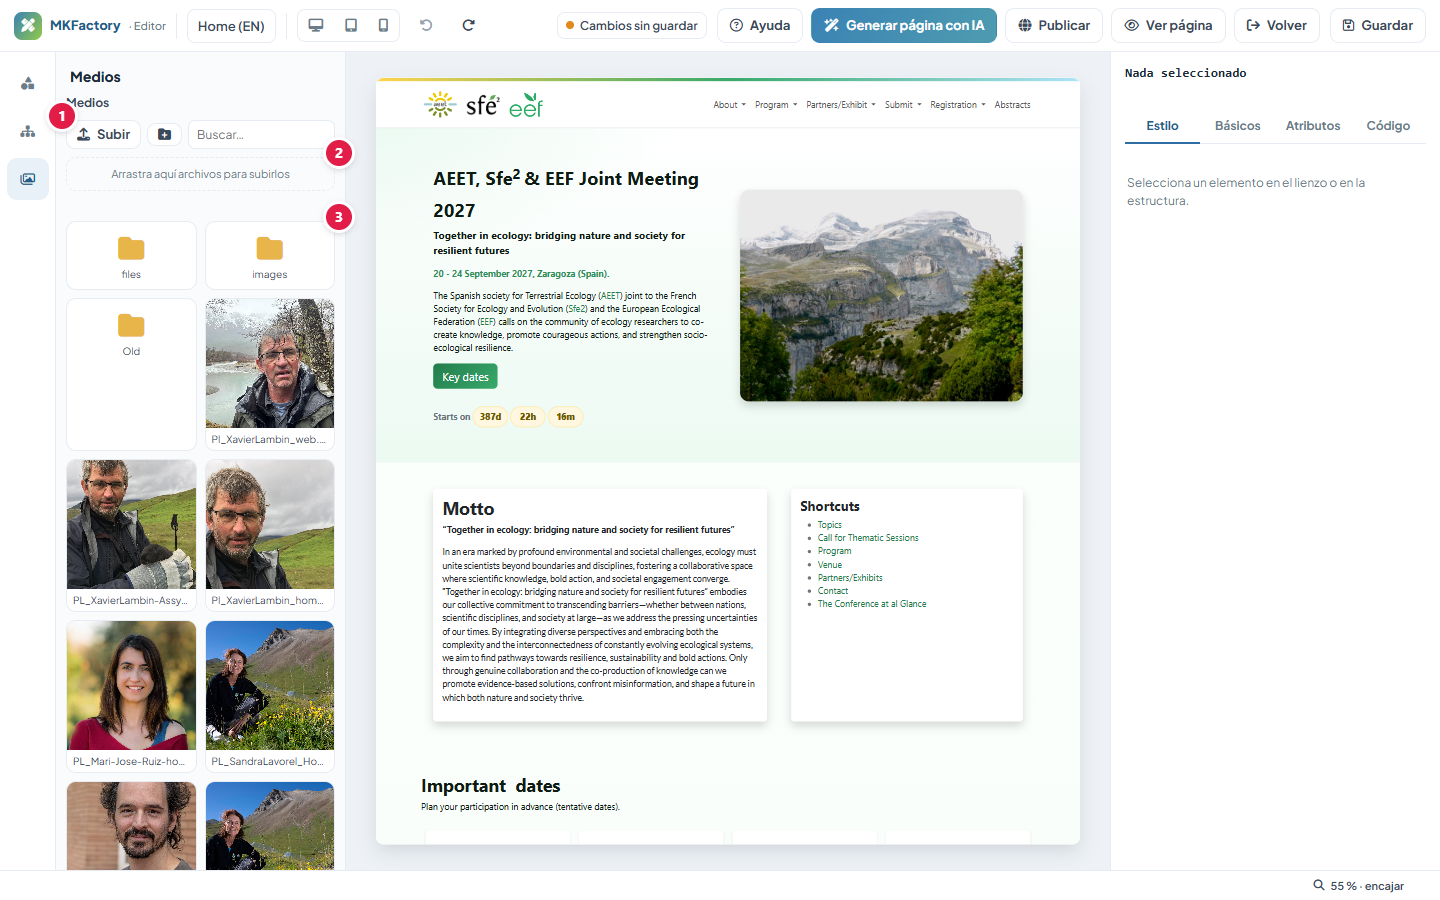
Task: Expand About menu in page preview
Action: click(729, 105)
